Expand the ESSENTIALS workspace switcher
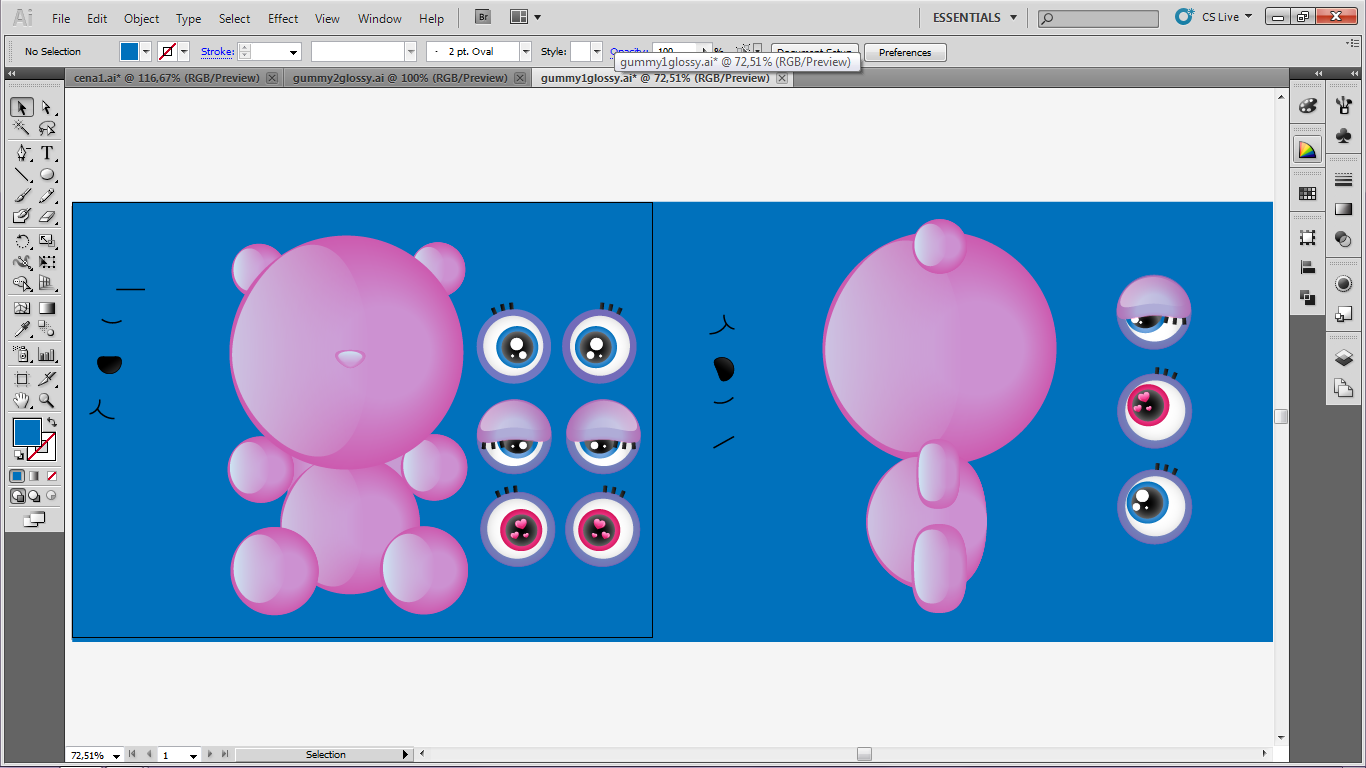Image resolution: width=1366 pixels, height=768 pixels. [974, 18]
